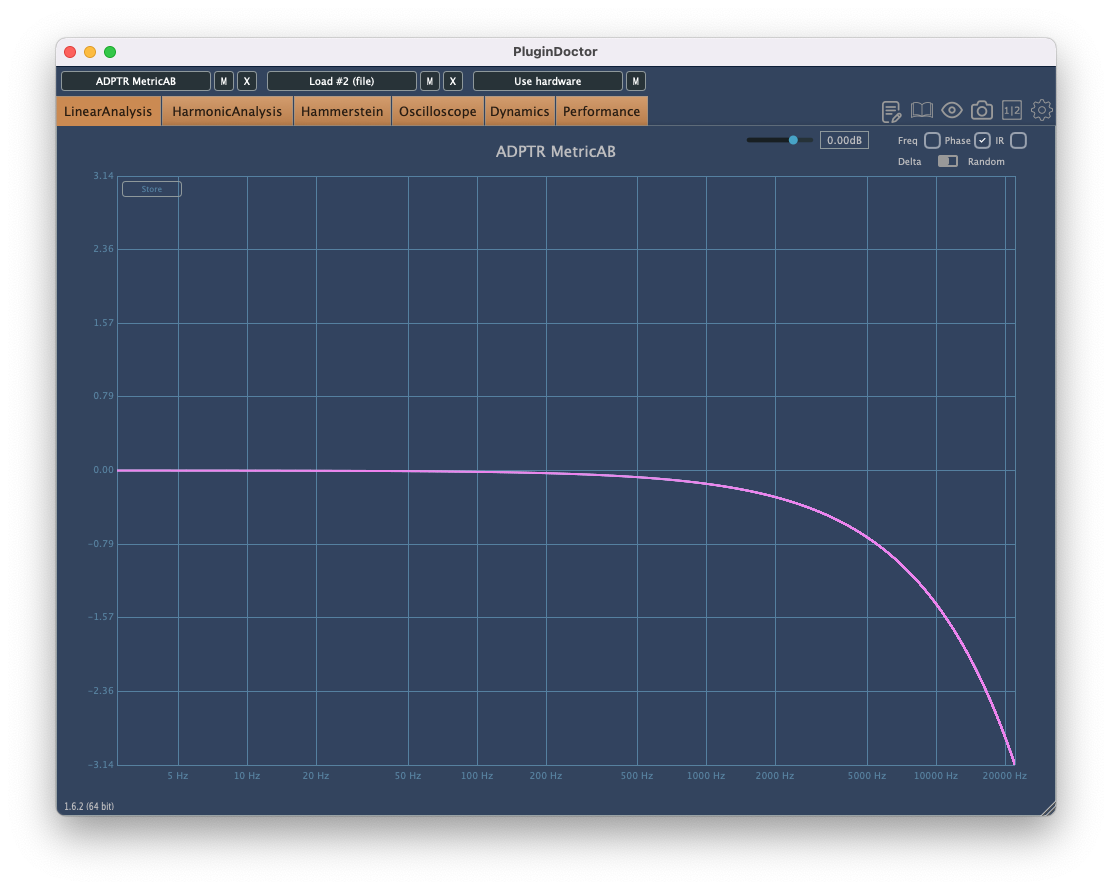Image resolution: width=1112 pixels, height=890 pixels.
Task: Open the Load #2 (file) selector
Action: [x=342, y=81]
